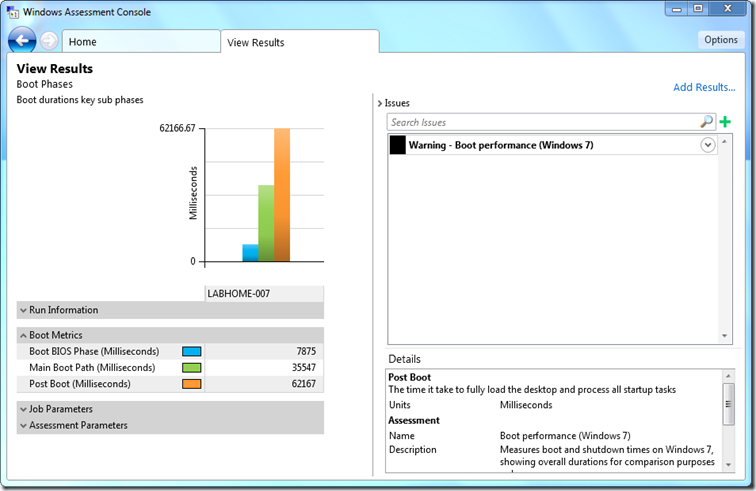Click the black warning issue icon
The height and width of the screenshot is (491, 756).
tap(397, 145)
